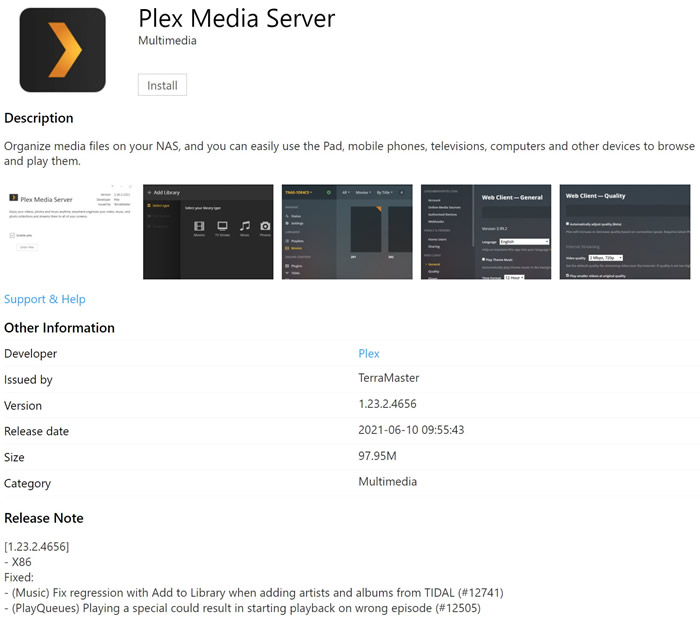Open the Support & Help link
Screen dimensions: 700x617
pos(45,299)
